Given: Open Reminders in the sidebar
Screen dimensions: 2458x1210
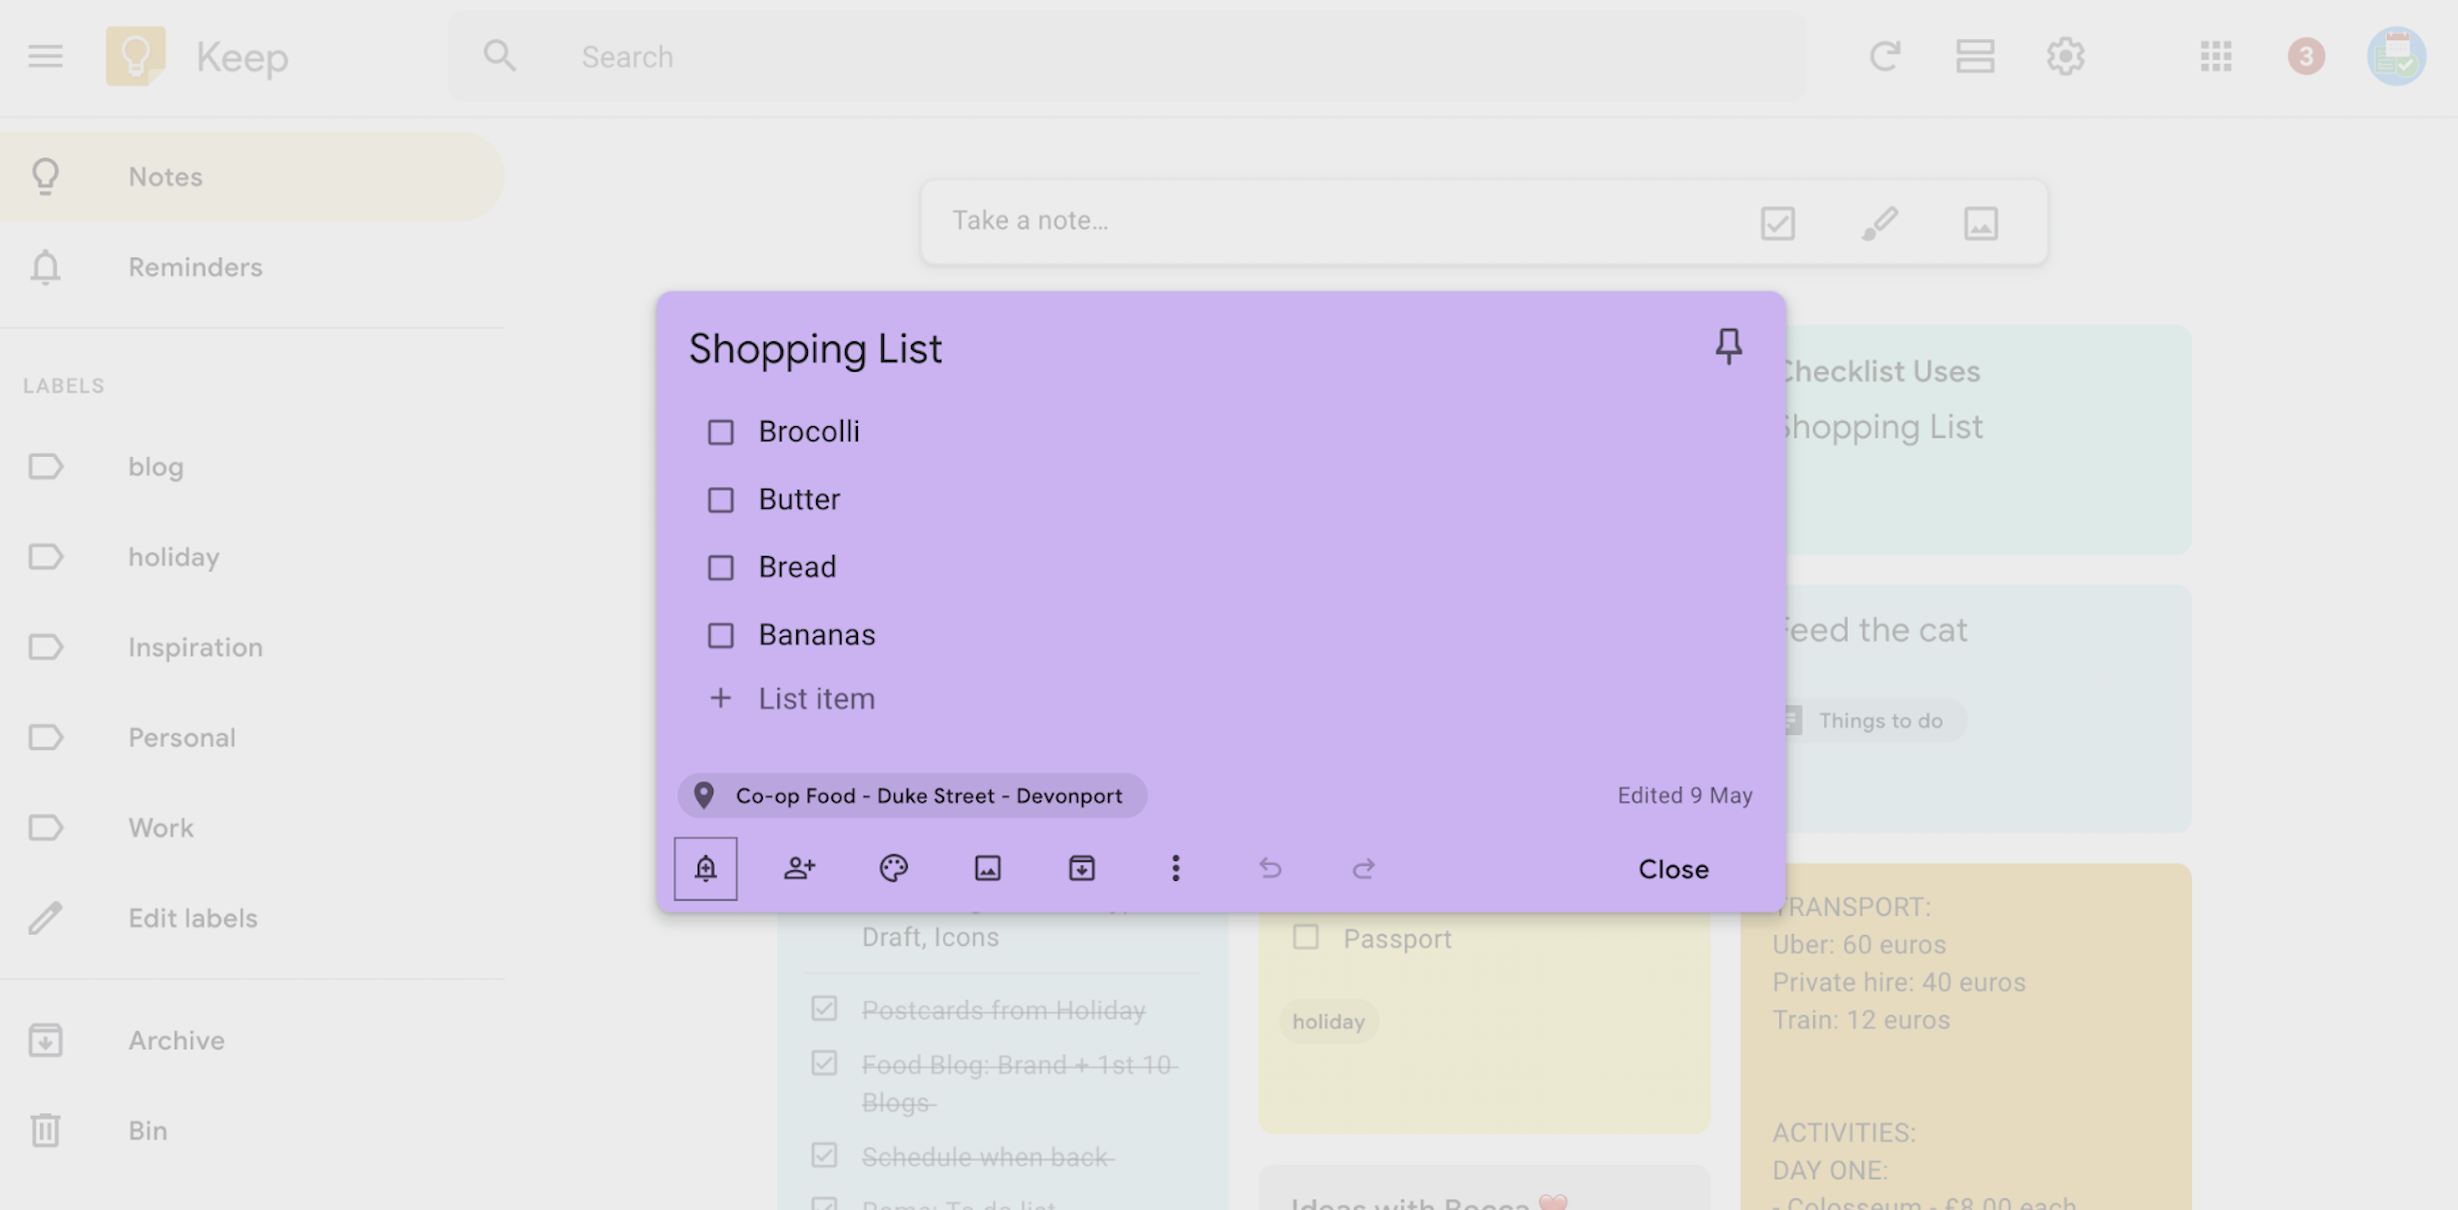Looking at the screenshot, I should click(250, 267).
